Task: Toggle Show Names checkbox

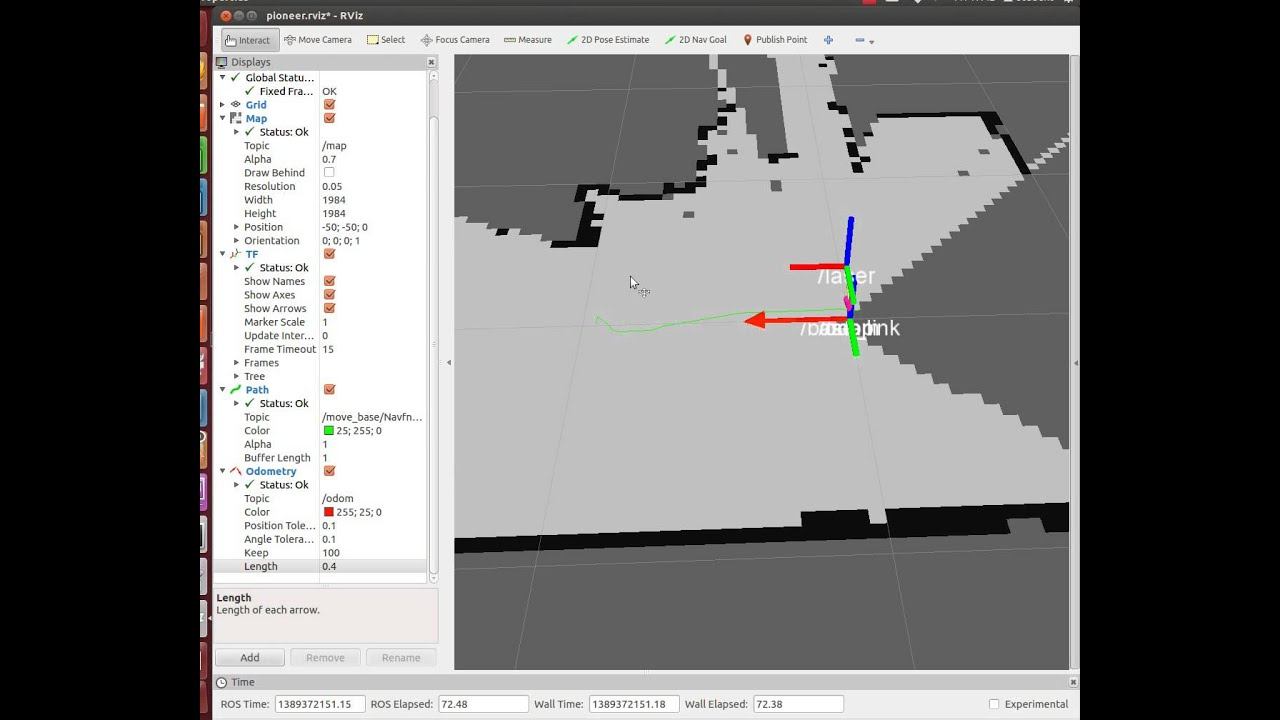Action: click(x=329, y=281)
